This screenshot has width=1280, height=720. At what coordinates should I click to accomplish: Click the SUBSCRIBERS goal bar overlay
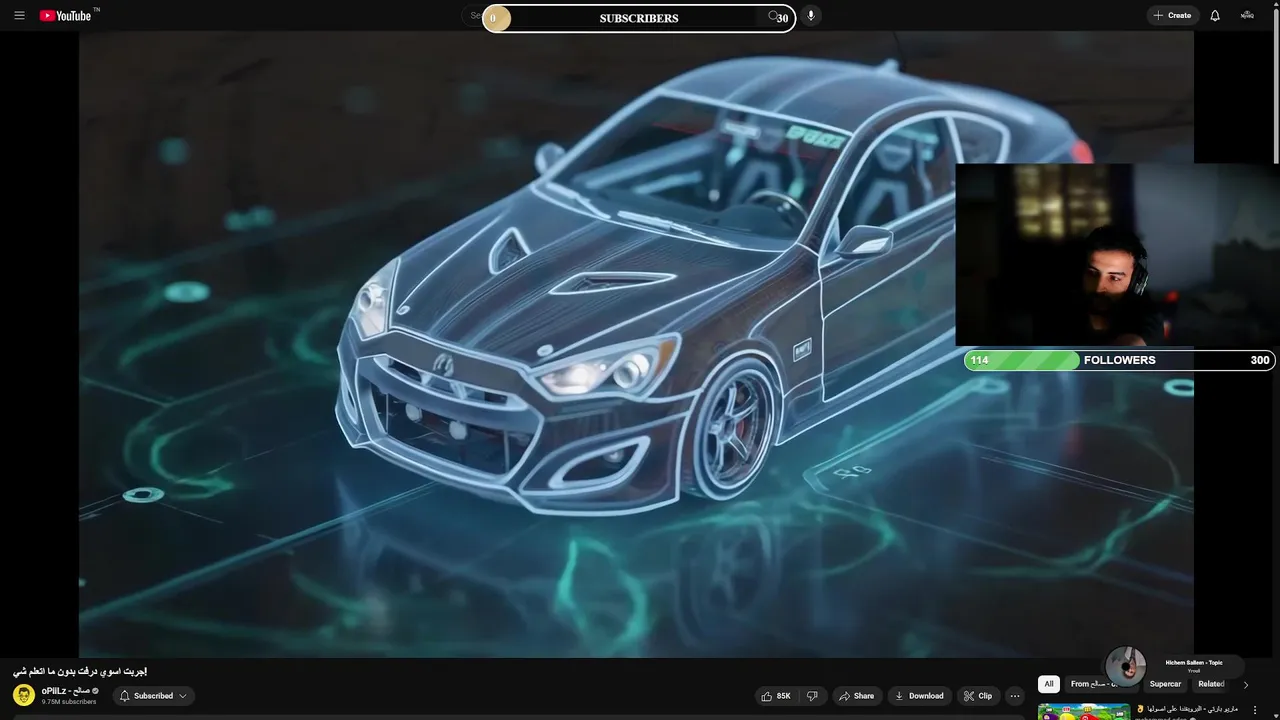coord(639,18)
